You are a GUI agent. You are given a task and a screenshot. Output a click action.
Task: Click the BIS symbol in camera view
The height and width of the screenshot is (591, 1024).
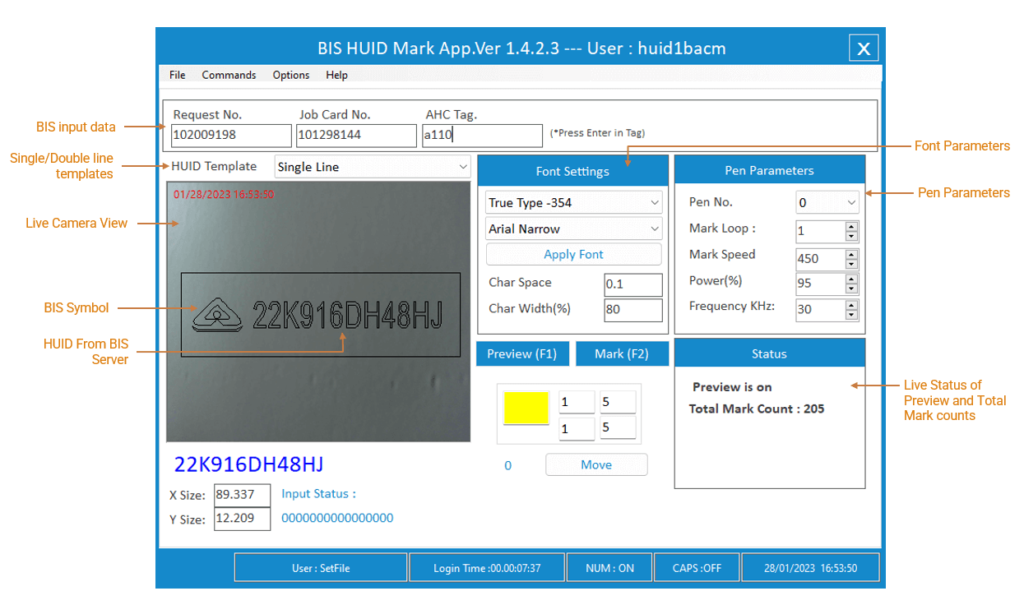pyautogui.click(x=217, y=315)
